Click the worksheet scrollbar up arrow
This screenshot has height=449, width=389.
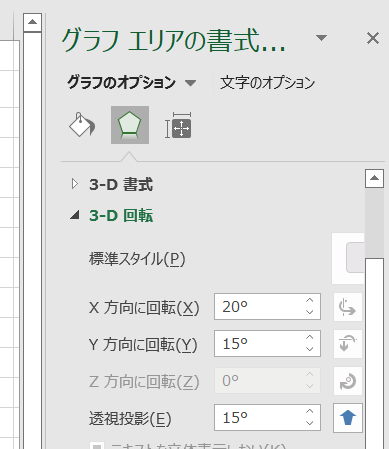coord(32,22)
